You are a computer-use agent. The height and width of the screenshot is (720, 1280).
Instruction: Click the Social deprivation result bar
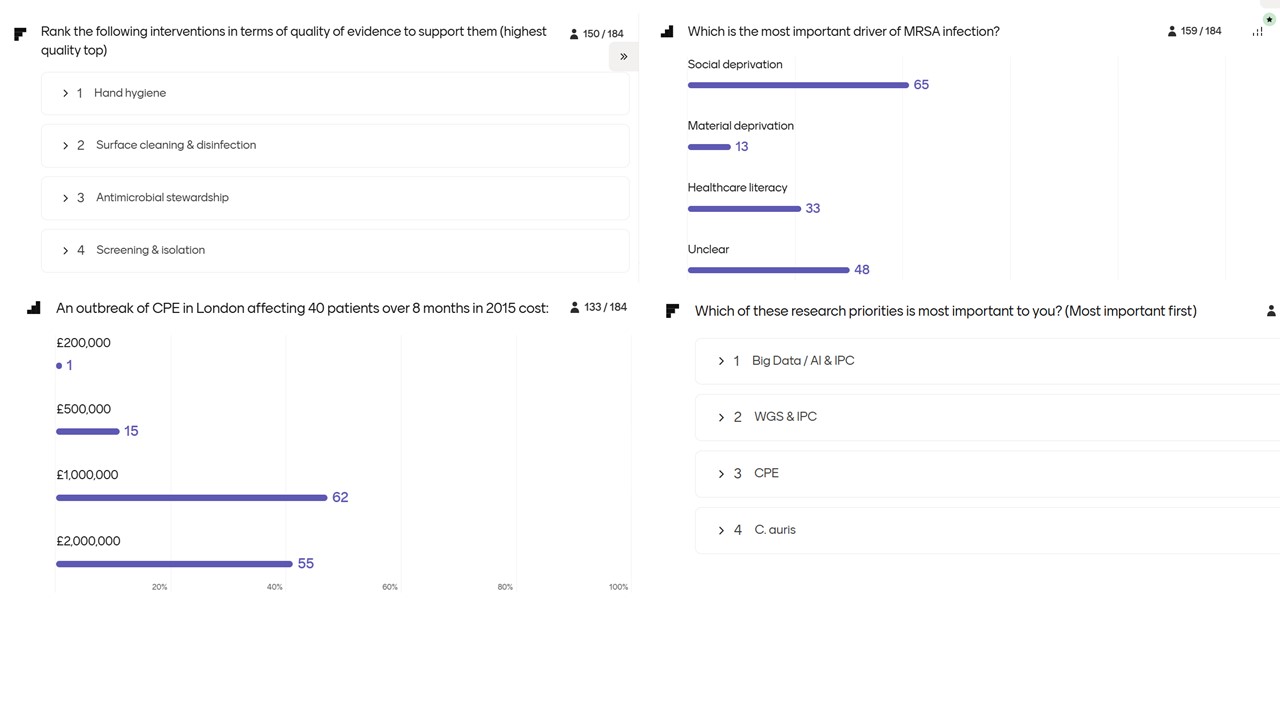(x=798, y=85)
